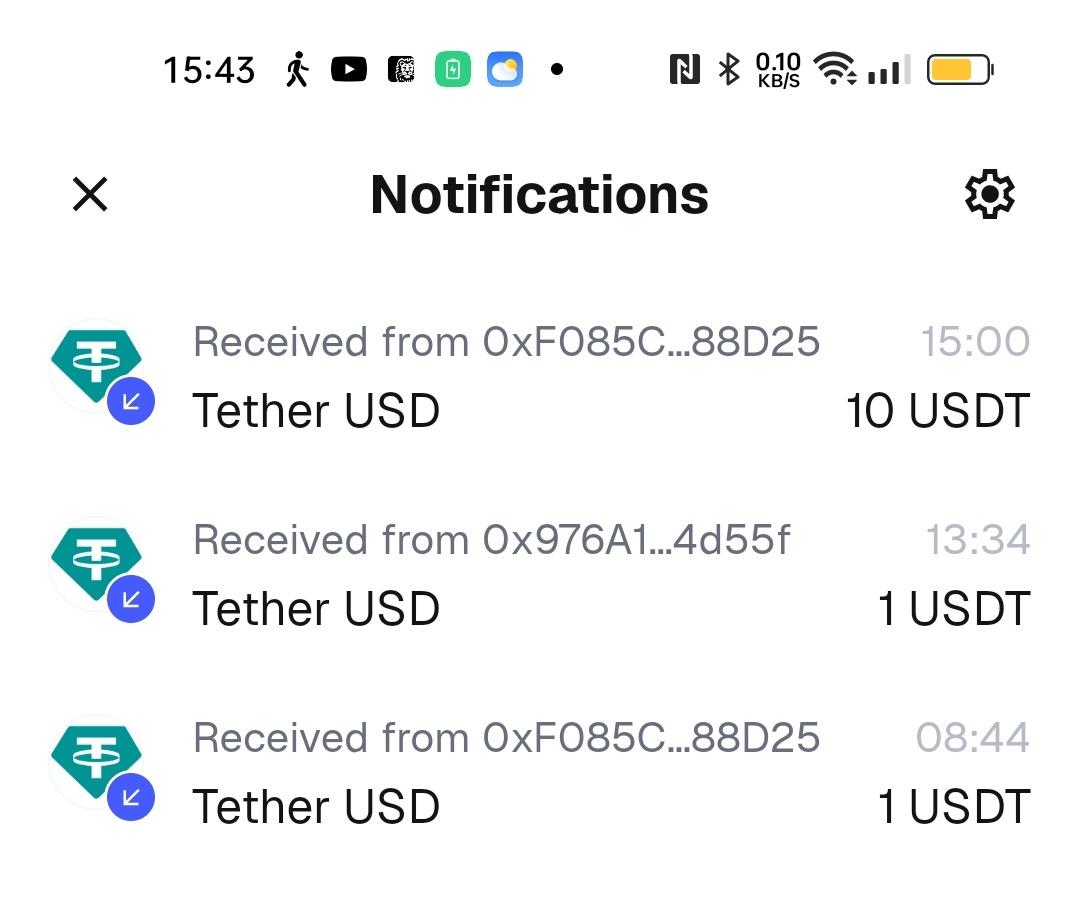
Task: Close the Notifications screen
Action: (90, 194)
